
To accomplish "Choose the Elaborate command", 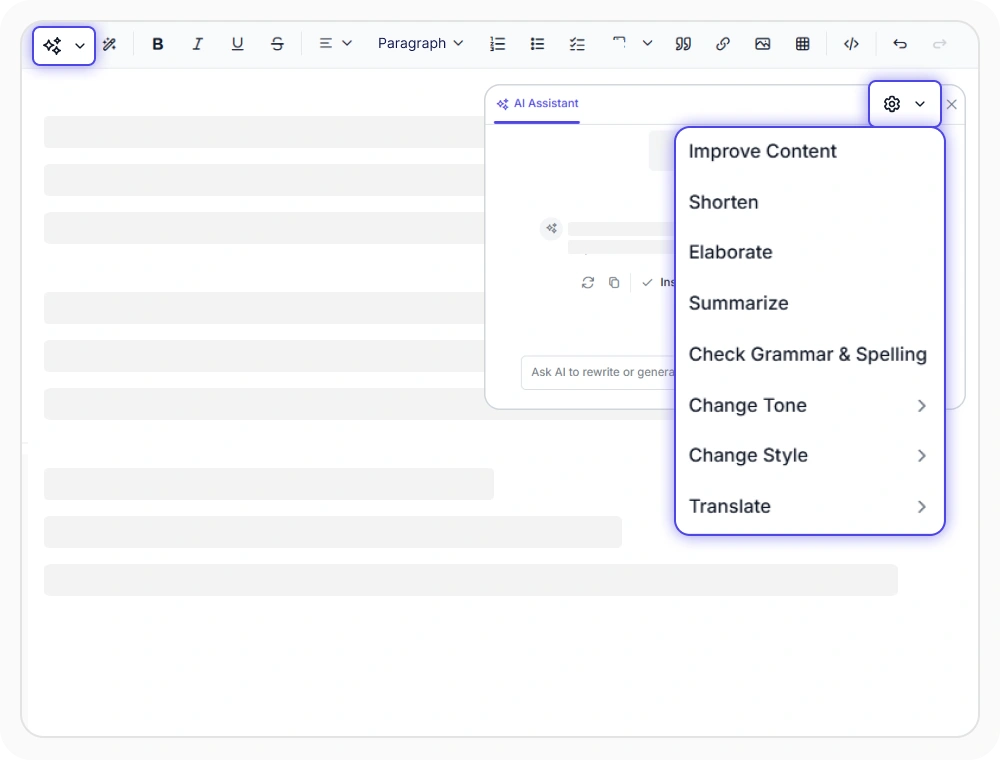I will pos(809,252).
